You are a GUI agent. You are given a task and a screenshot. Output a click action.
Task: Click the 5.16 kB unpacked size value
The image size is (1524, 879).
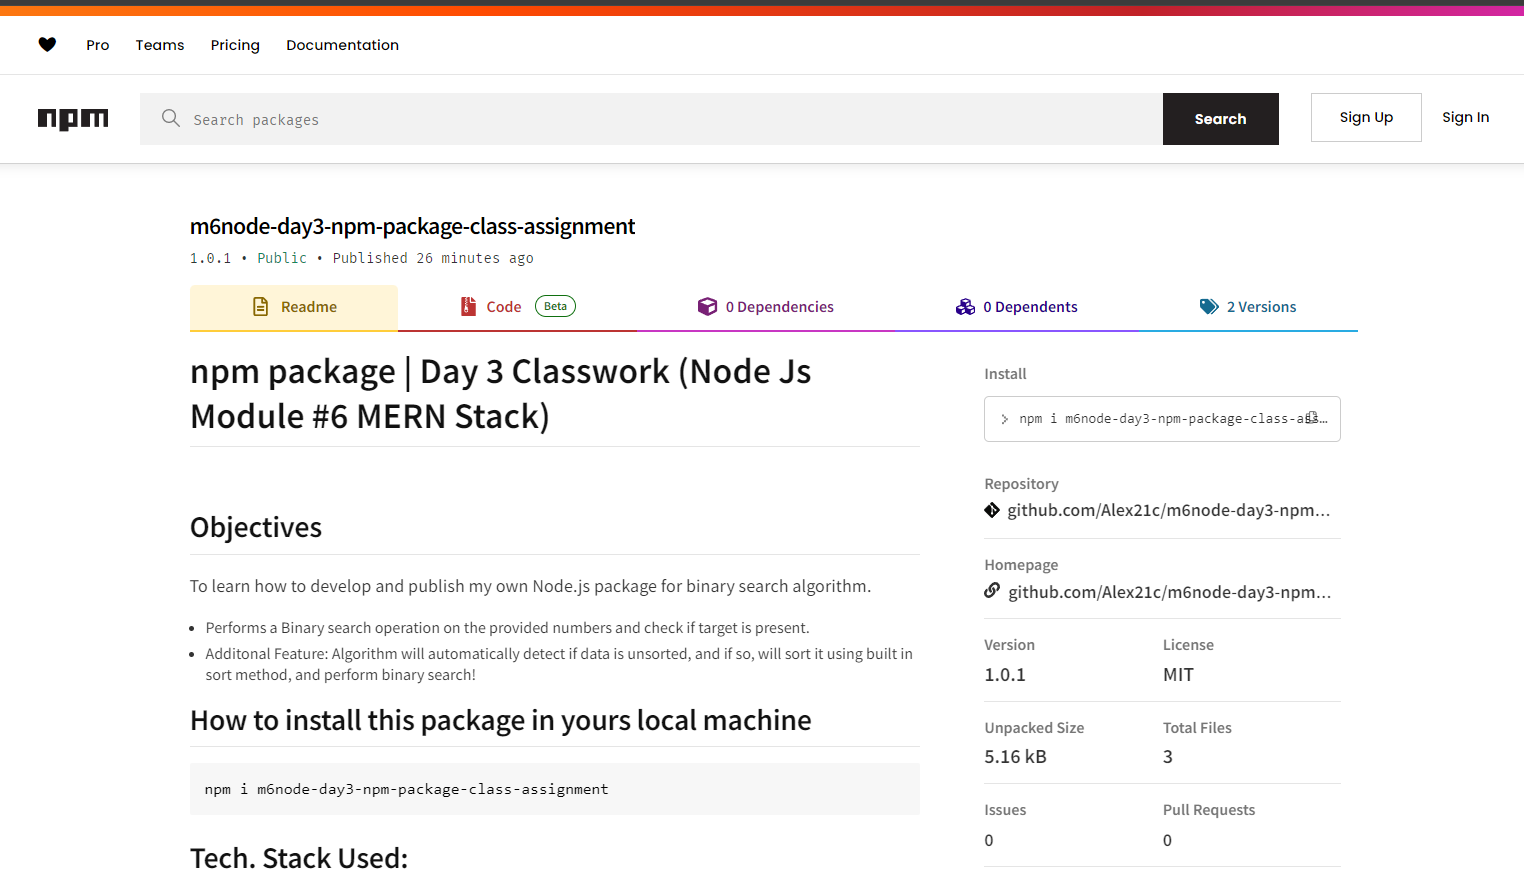tap(1015, 757)
